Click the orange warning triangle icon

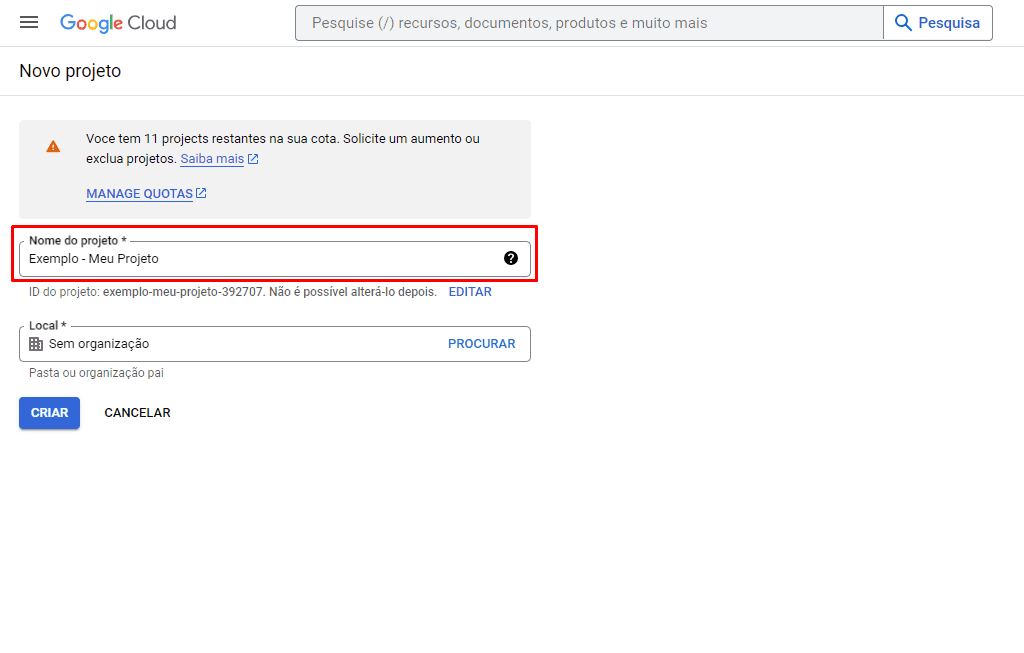pyautogui.click(x=53, y=146)
